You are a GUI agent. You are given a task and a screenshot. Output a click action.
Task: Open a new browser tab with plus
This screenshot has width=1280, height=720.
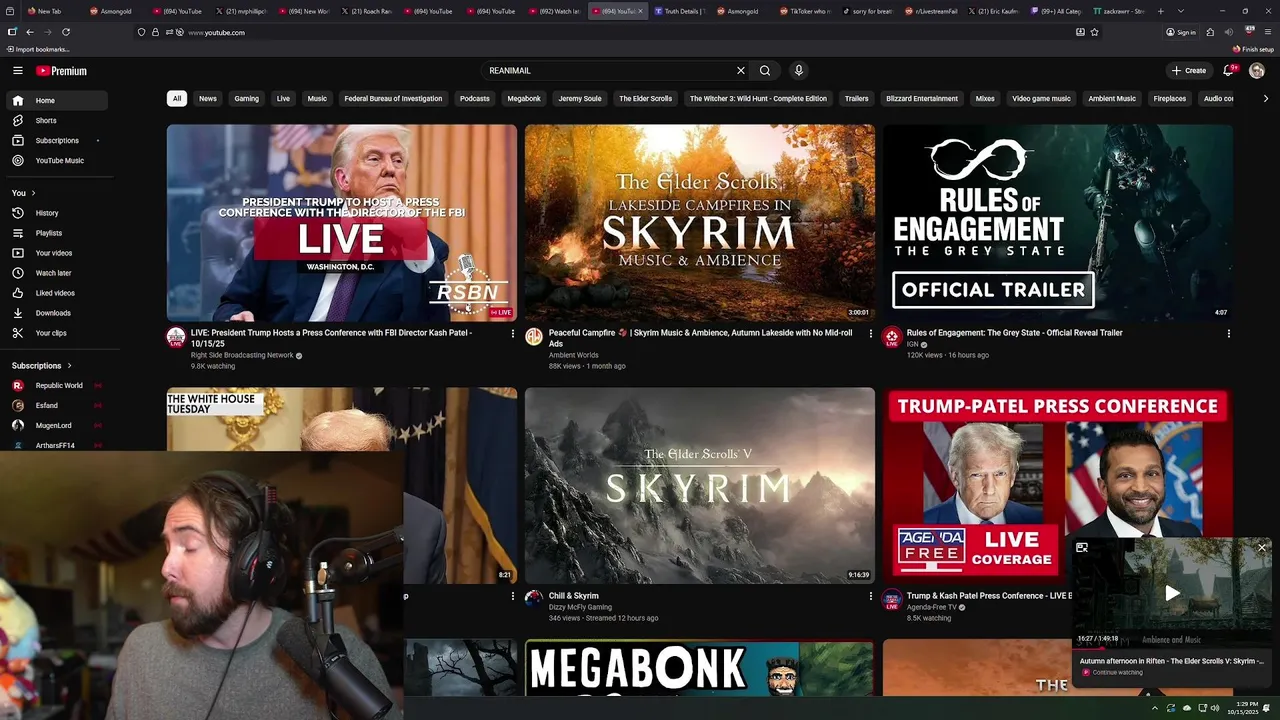tap(1160, 11)
